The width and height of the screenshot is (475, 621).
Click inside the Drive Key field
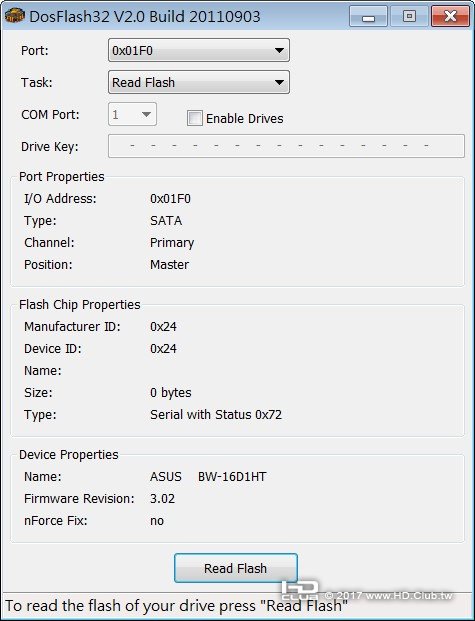pyautogui.click(x=286, y=146)
